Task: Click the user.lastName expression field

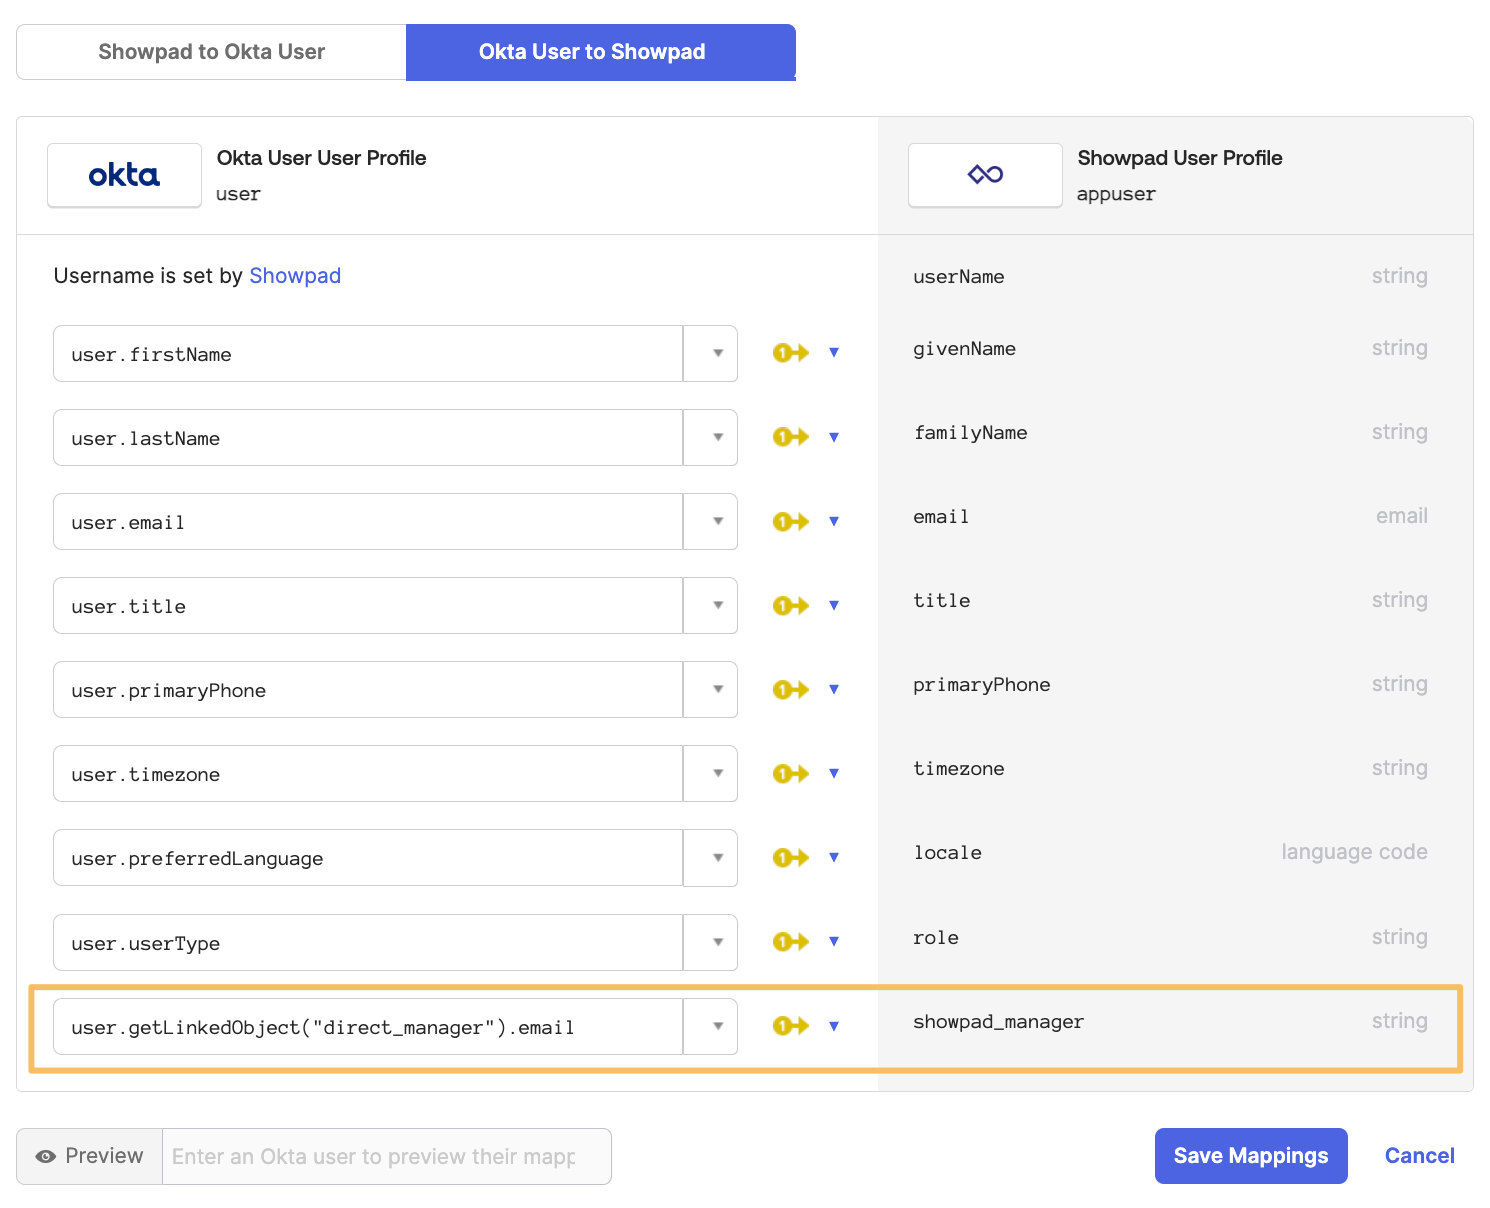Action: (x=368, y=437)
